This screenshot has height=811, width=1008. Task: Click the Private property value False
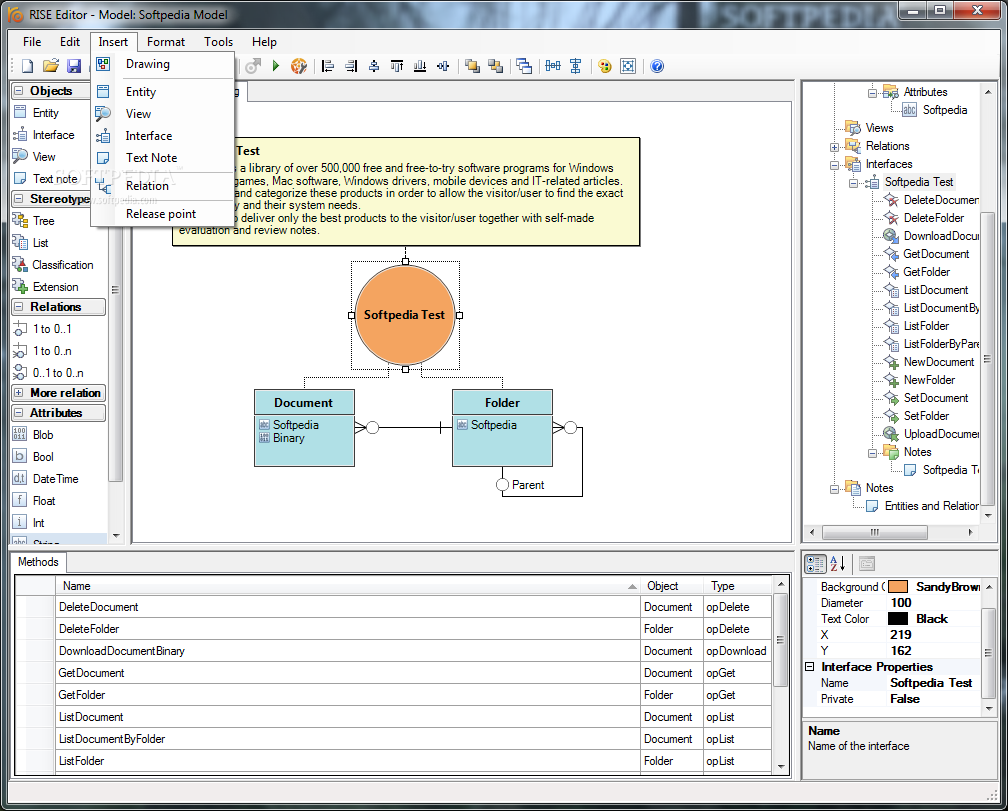934,699
